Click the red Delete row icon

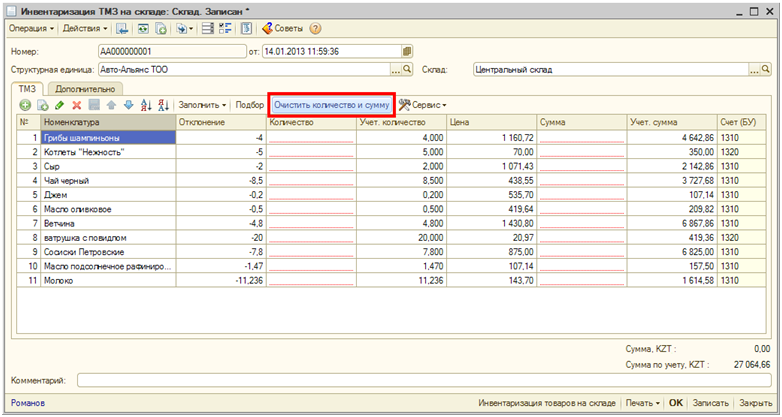click(x=76, y=105)
